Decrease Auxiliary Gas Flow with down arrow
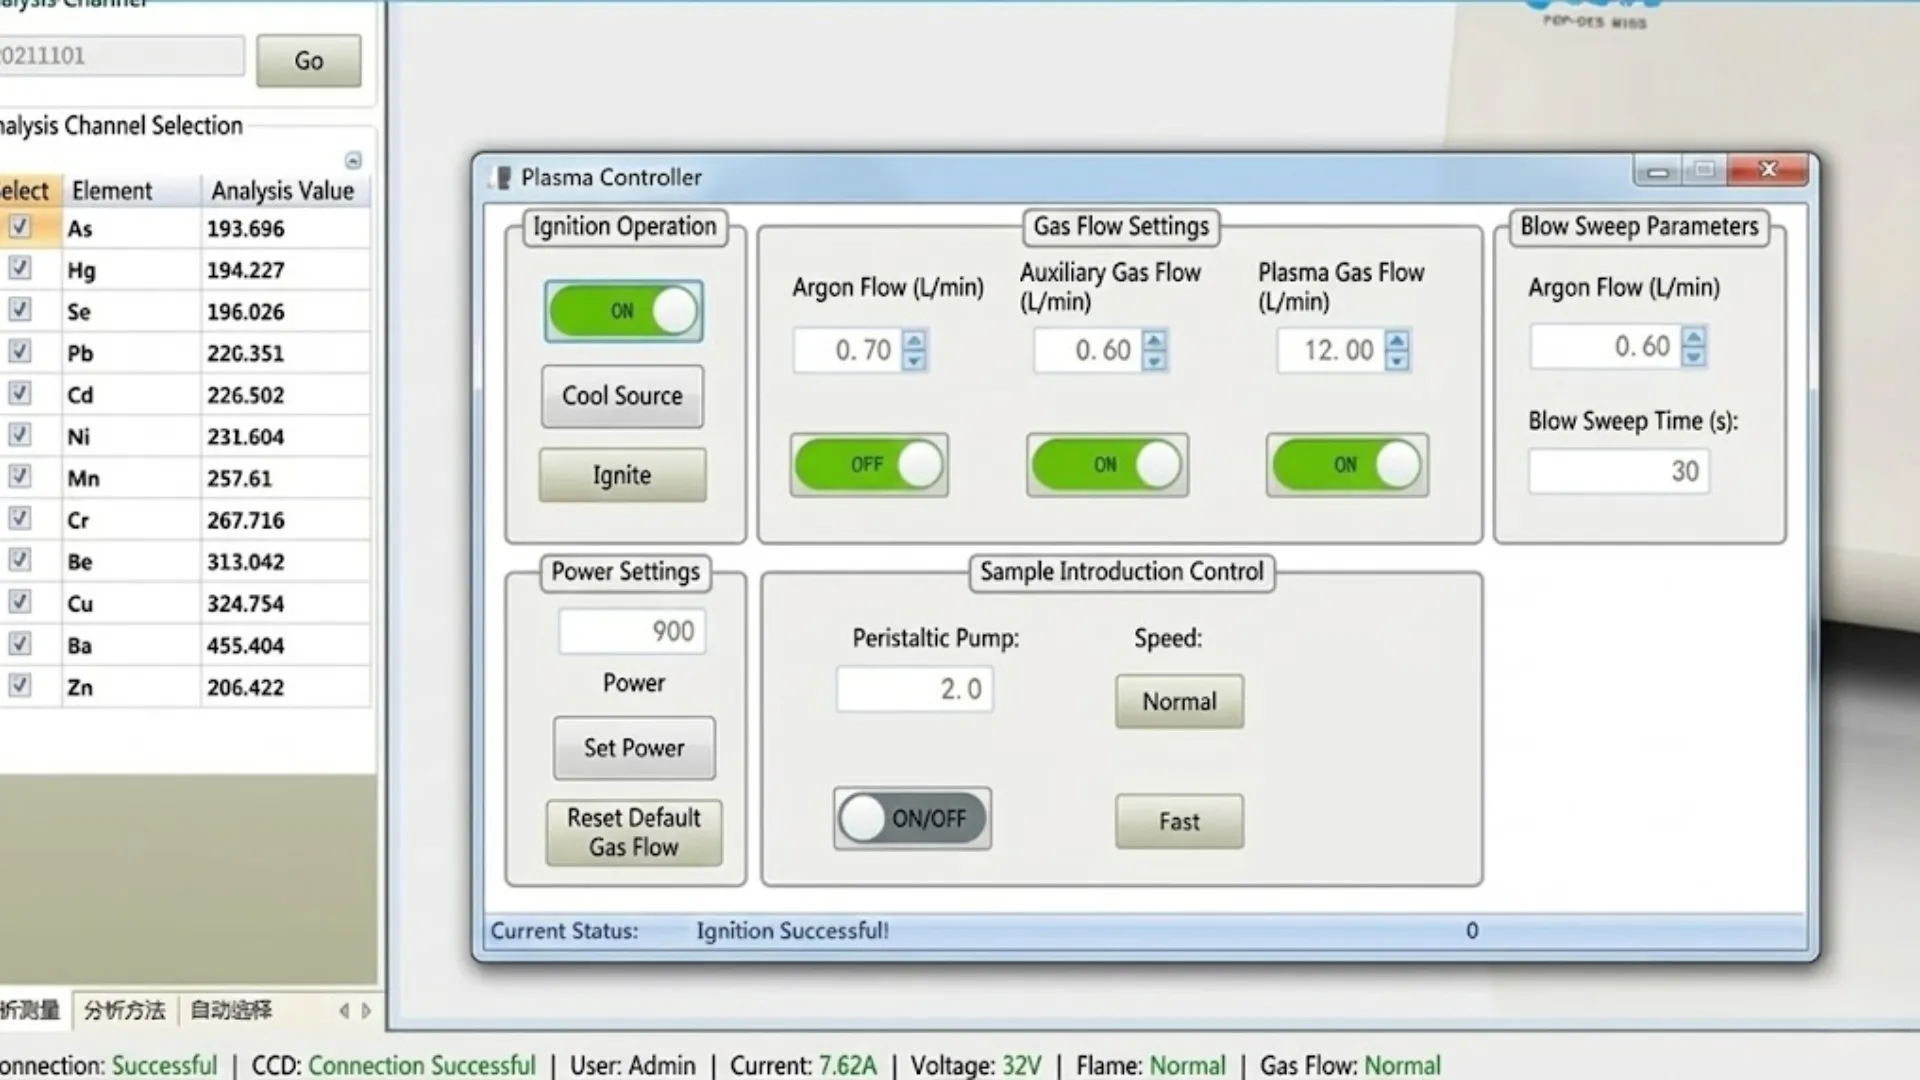 (1154, 360)
